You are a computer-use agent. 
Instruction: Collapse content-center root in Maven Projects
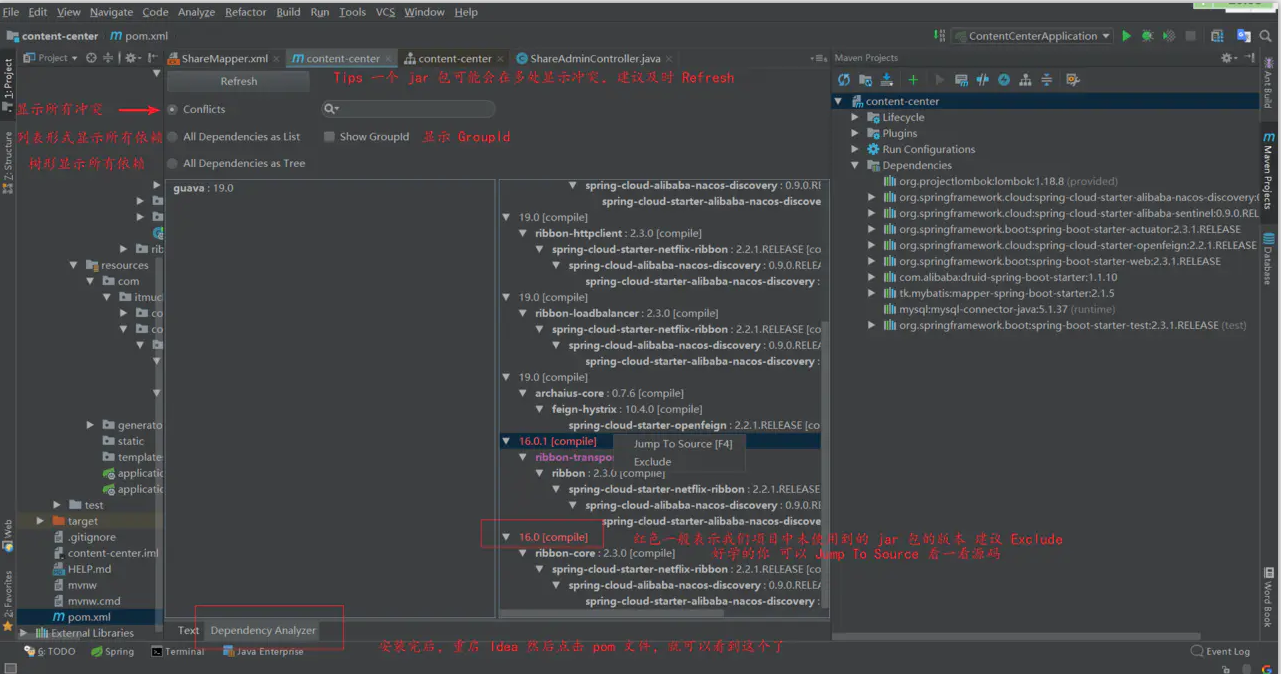pyautogui.click(x=839, y=101)
